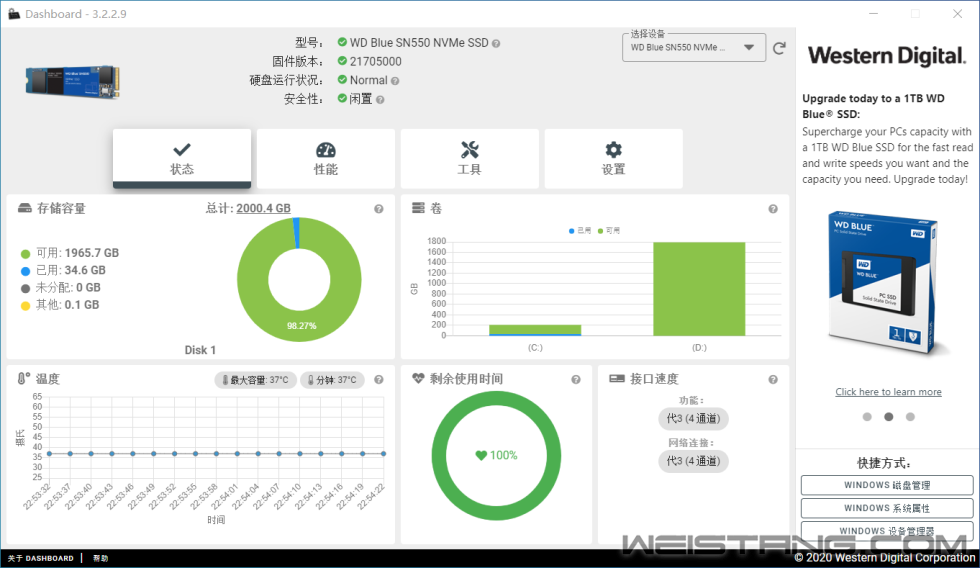
Task: Click the storage capacity drive icon
Action: click(x=24, y=208)
